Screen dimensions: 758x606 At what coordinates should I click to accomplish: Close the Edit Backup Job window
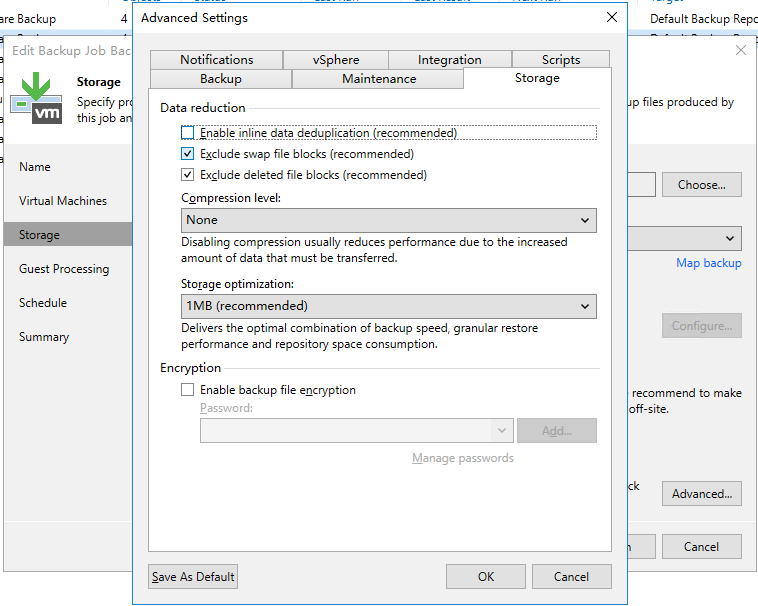click(740, 50)
